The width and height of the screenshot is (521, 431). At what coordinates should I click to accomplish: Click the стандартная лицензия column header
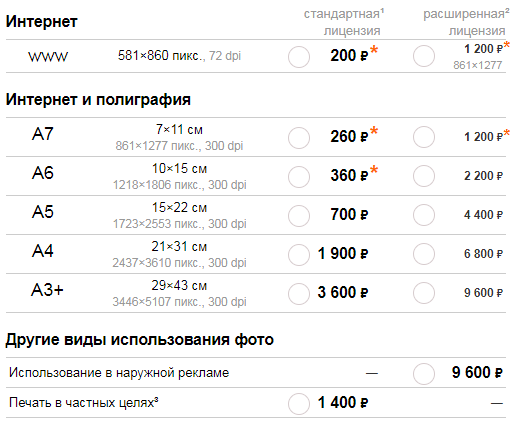pos(344,22)
